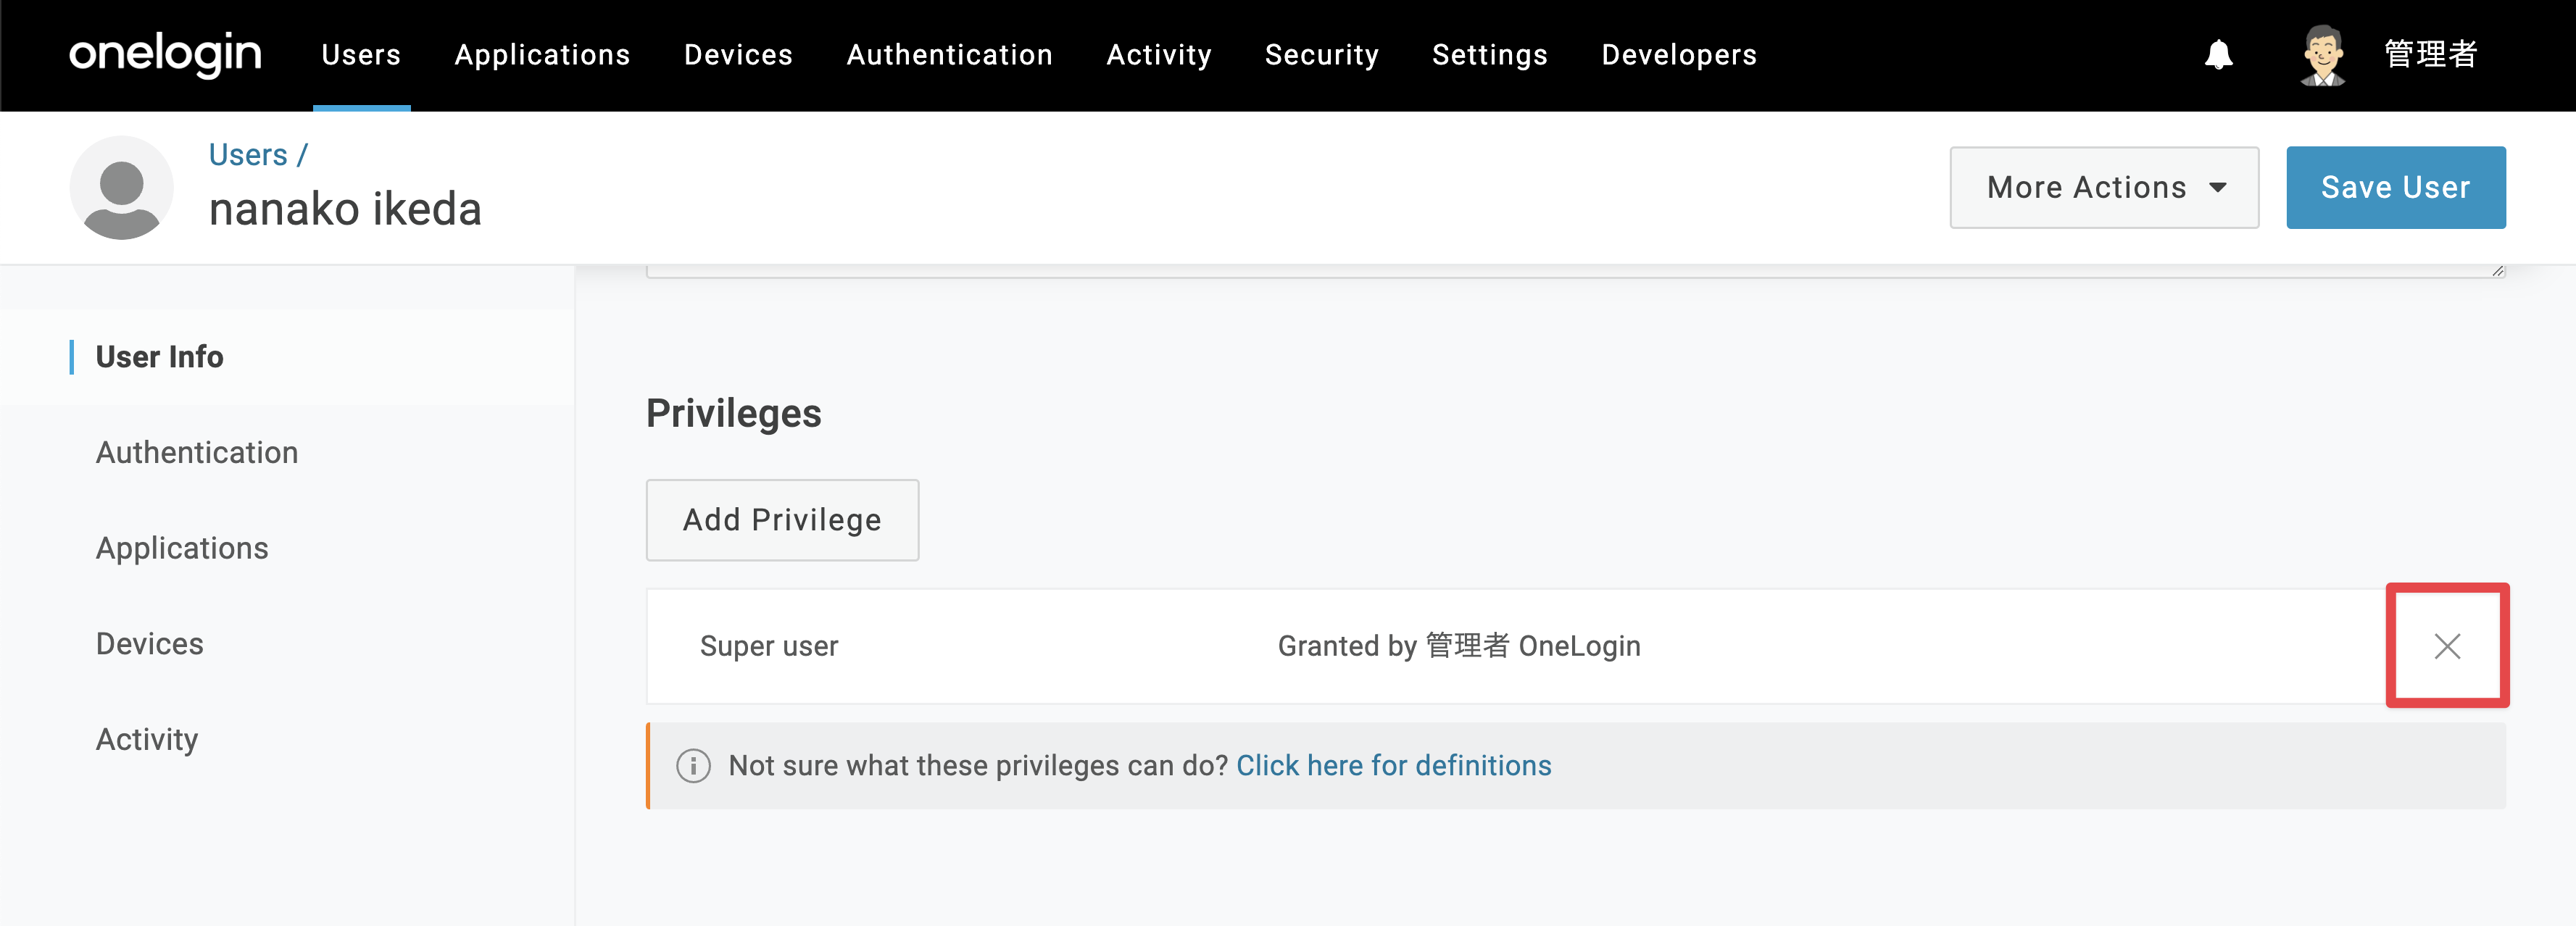Open the Authentication top menu
The image size is (2576, 926).
949,55
